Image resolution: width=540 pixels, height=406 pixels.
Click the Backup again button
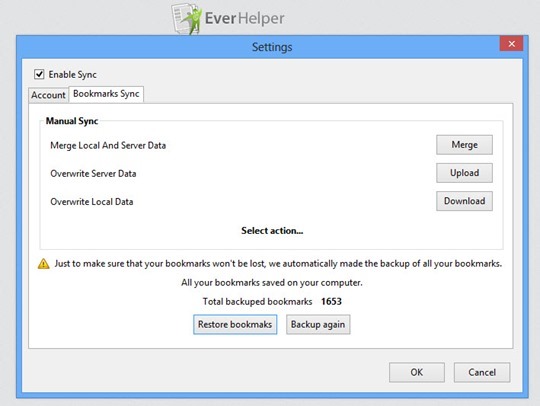pyautogui.click(x=318, y=324)
